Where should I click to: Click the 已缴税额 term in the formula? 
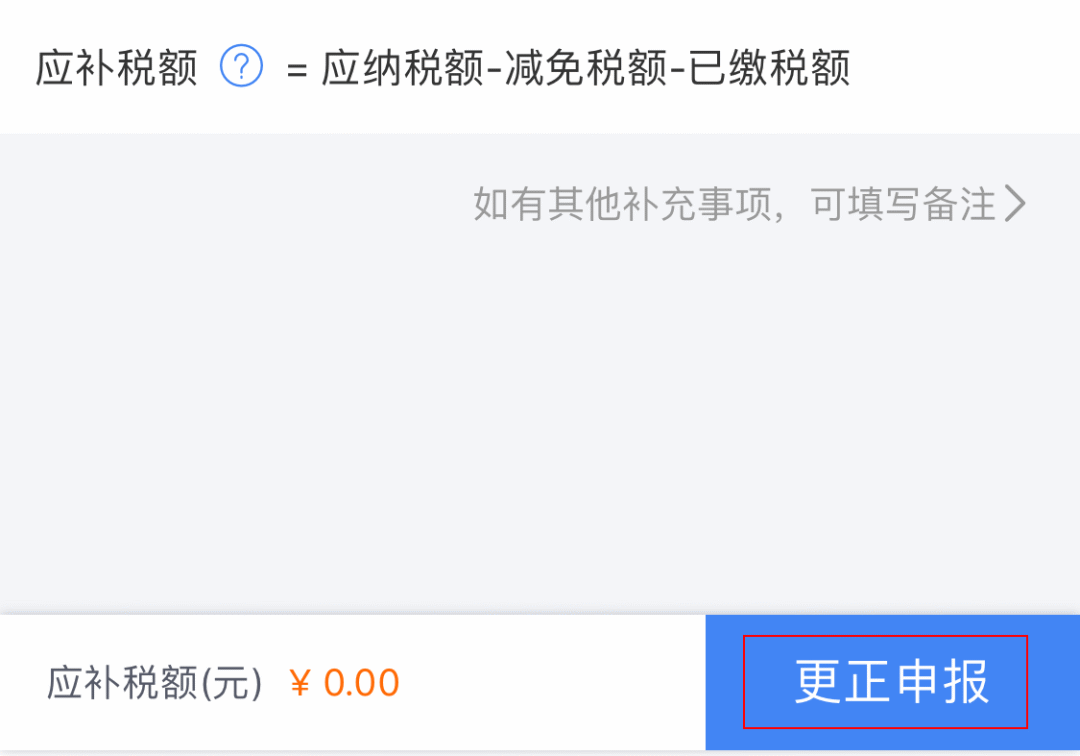[x=769, y=67]
